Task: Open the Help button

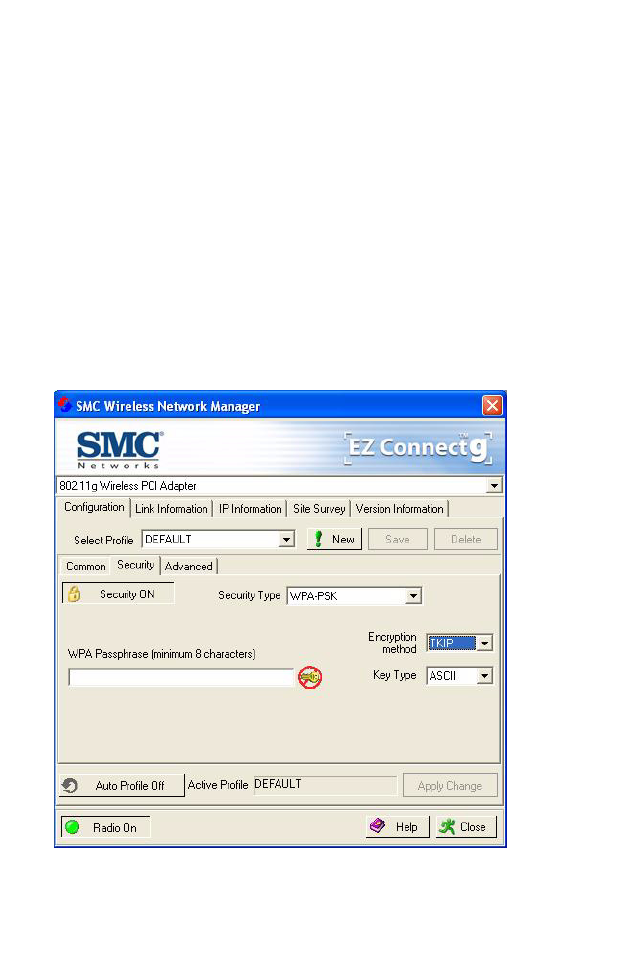Action: click(398, 827)
